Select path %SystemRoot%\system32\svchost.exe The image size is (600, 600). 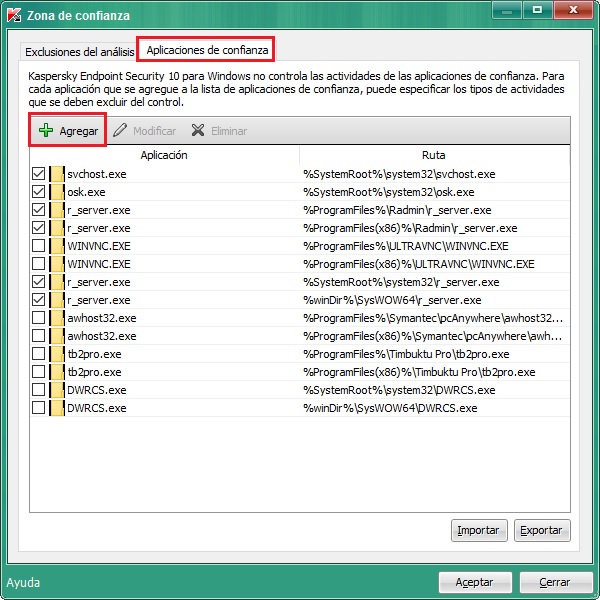[399, 174]
